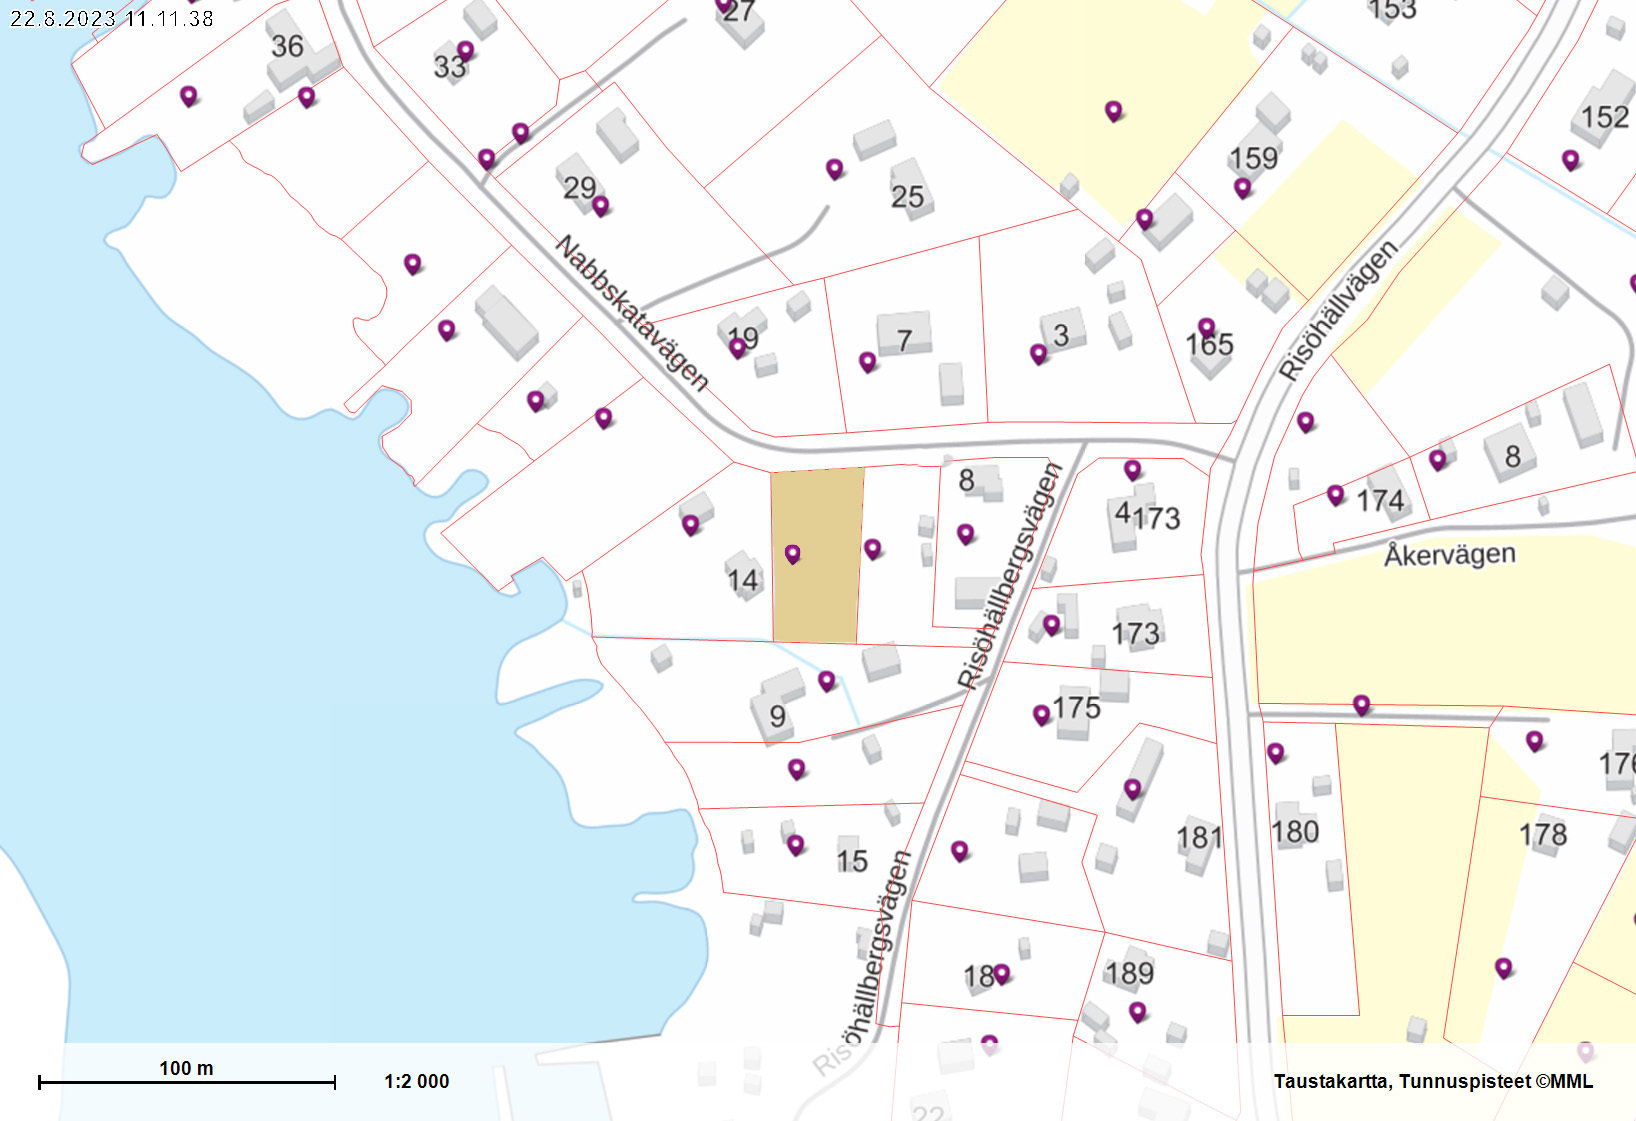This screenshot has height=1121, width=1636.
Task: Click the upper Risöhällbergsvägen road label
Action: click(x=1009, y=576)
